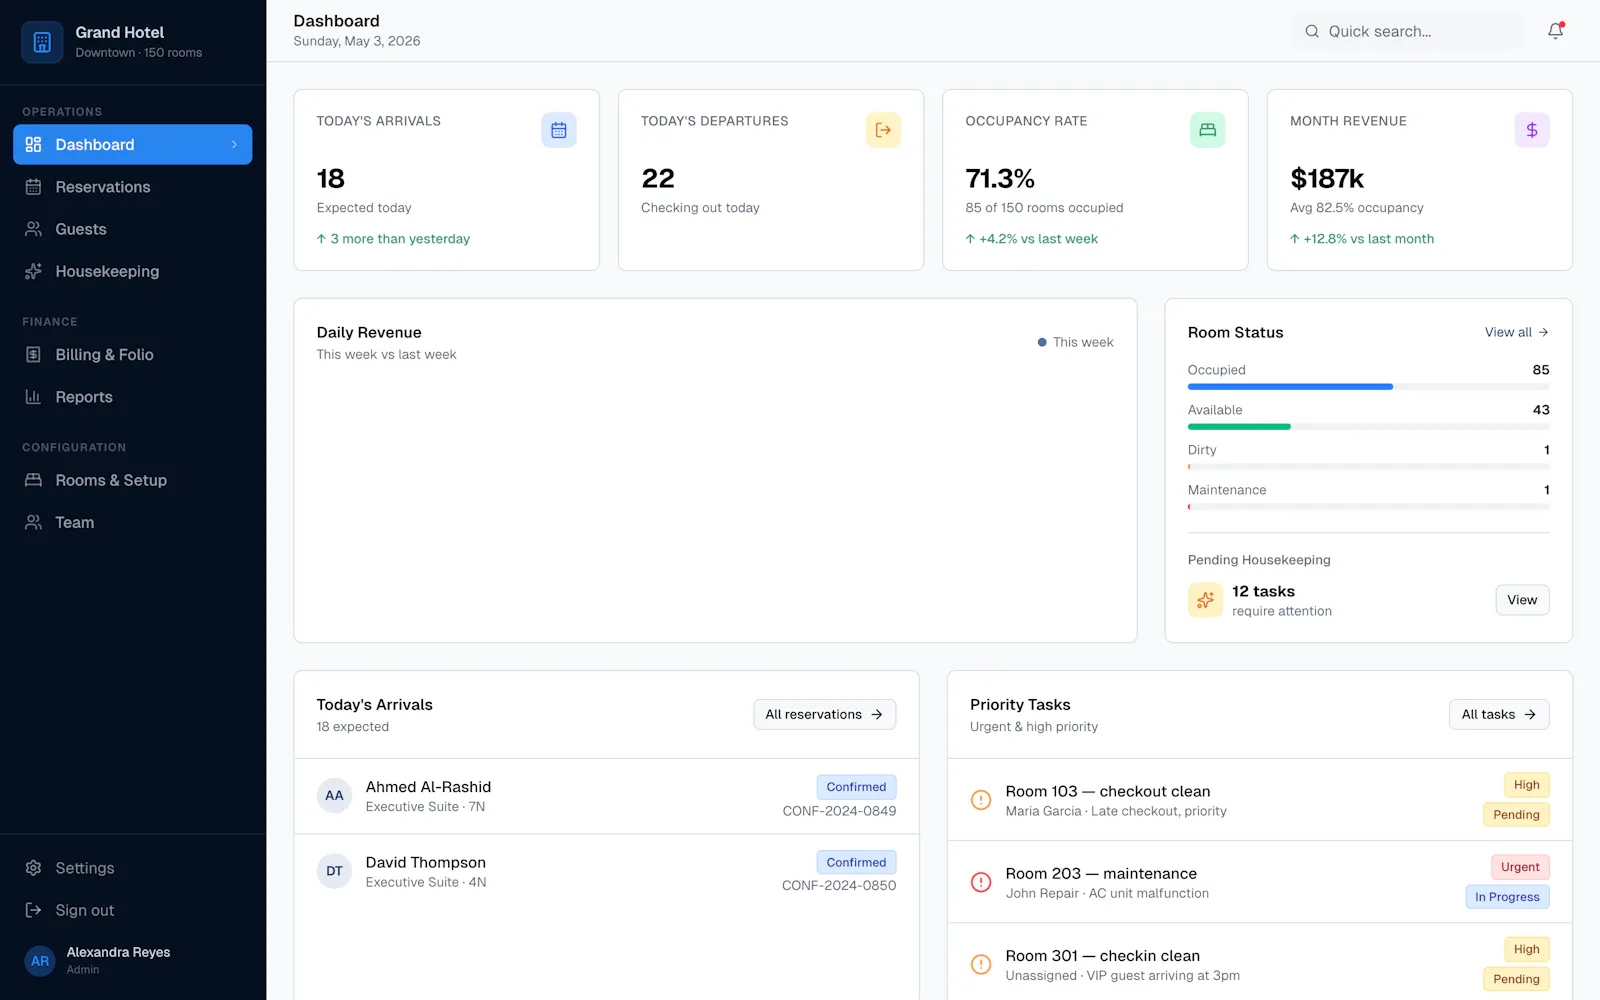Open Room 301 — checkin clean task

(x=1259, y=964)
